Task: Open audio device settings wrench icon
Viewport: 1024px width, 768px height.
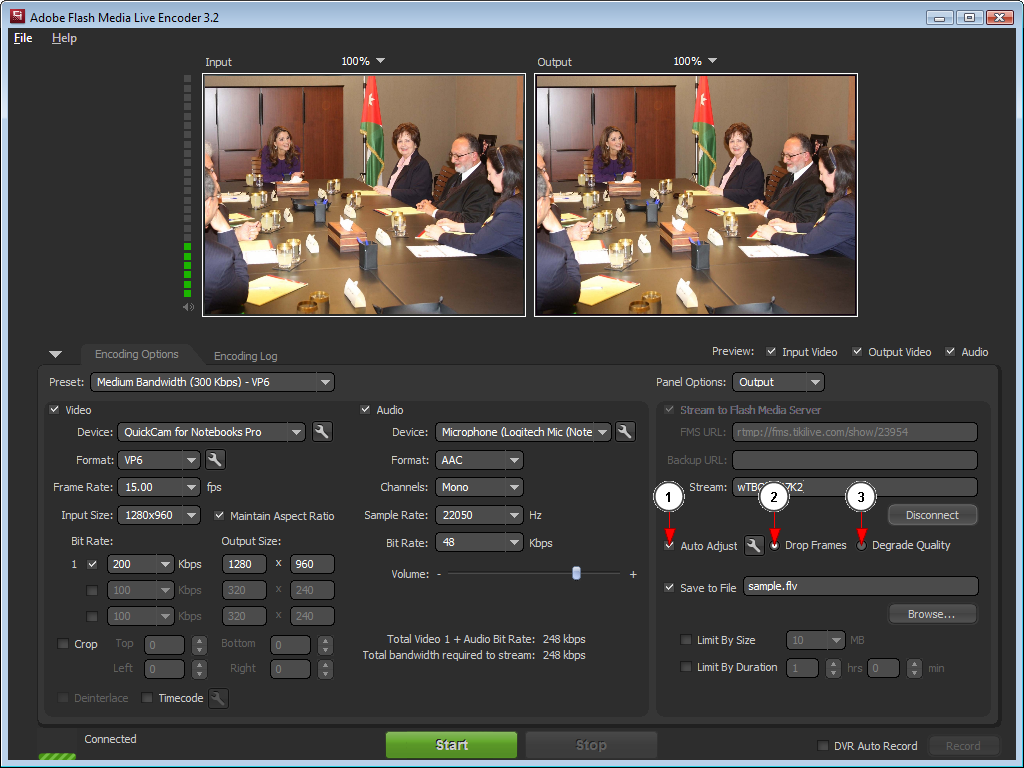Action: point(625,432)
